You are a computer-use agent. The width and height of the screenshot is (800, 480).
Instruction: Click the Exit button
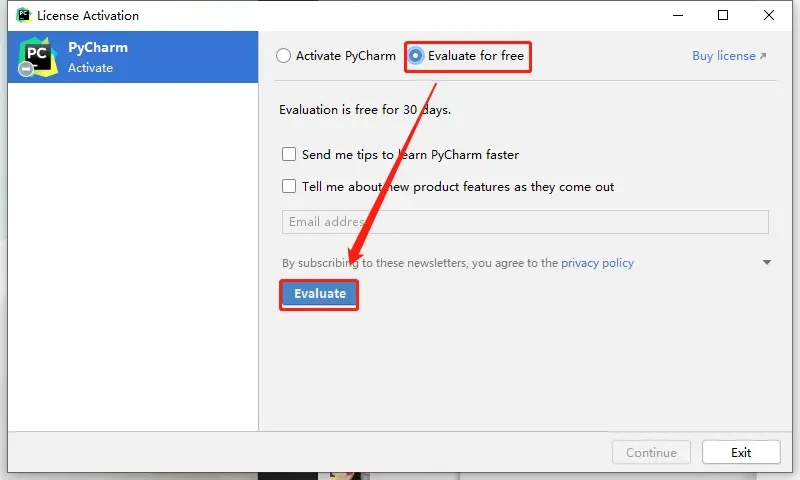click(x=740, y=452)
